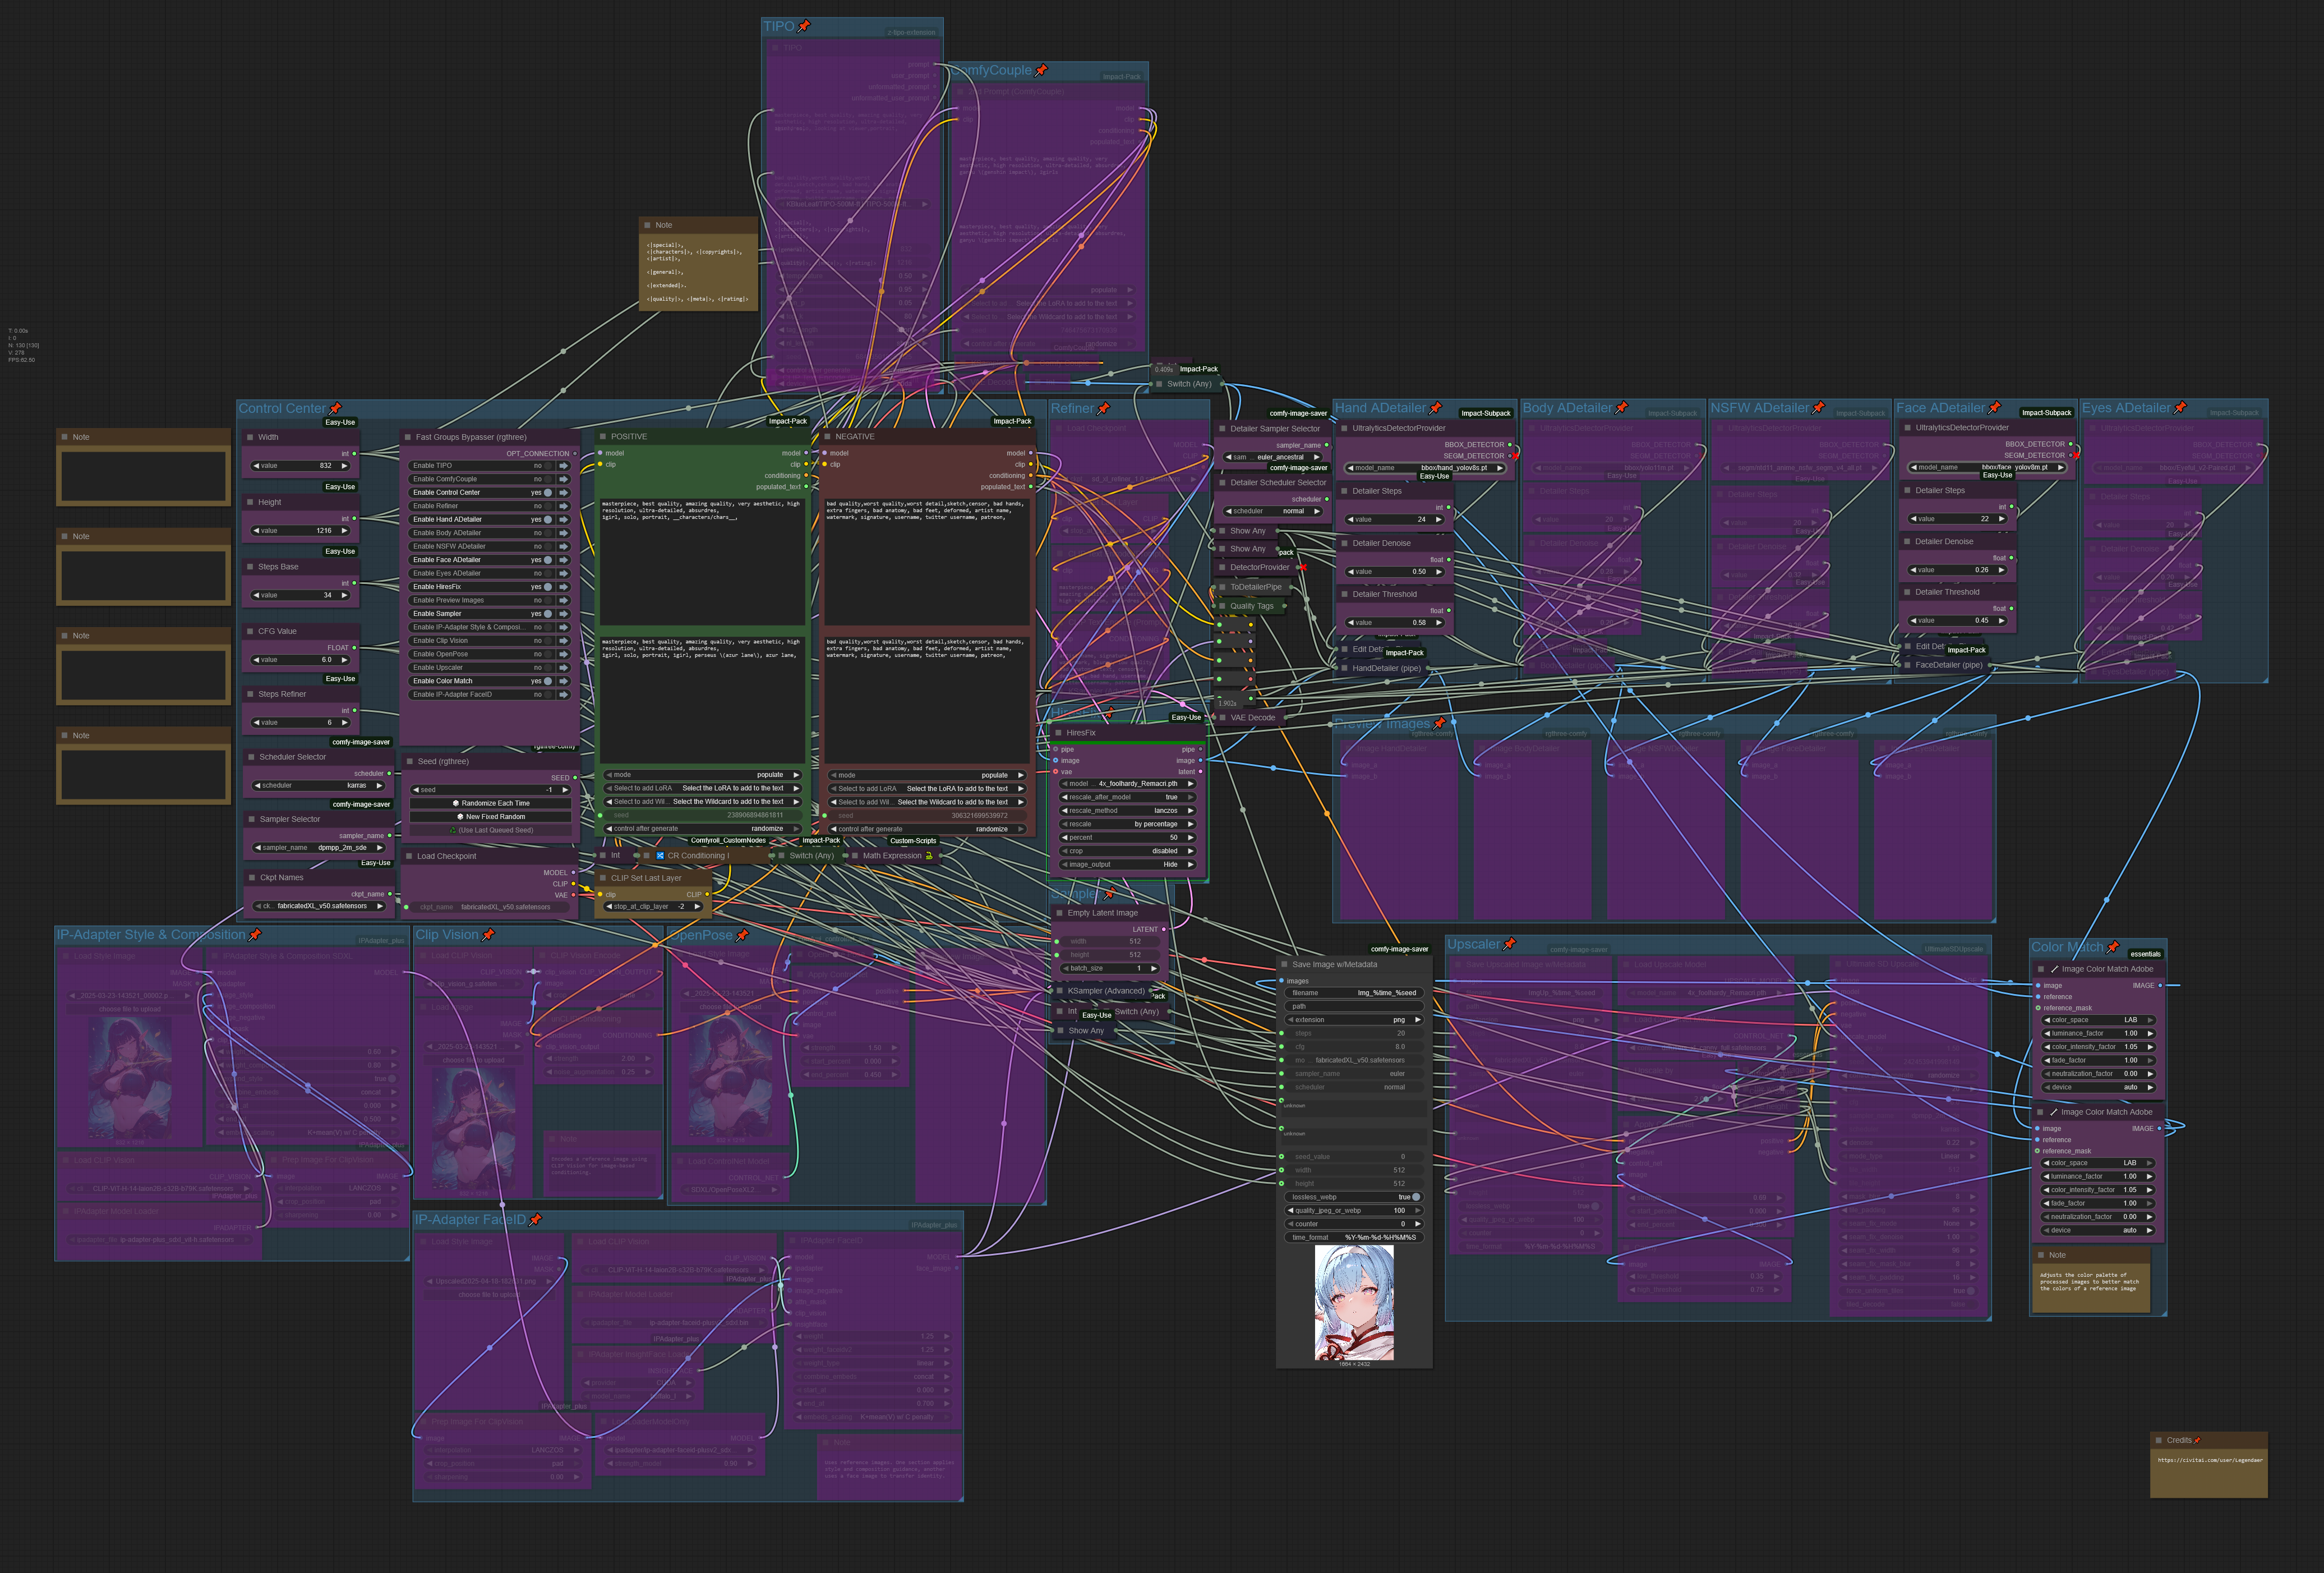Click the jump arrow on Enable HiresFix row

click(x=564, y=587)
